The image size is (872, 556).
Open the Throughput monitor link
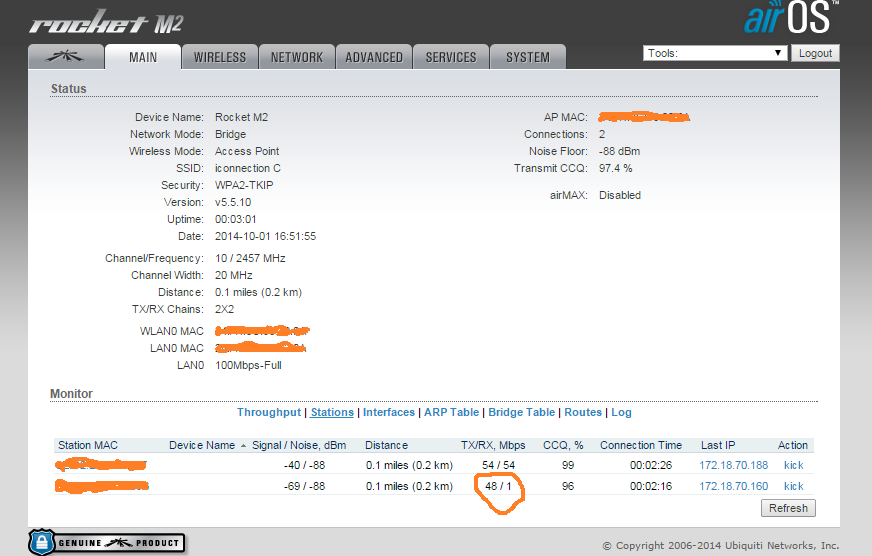(x=269, y=412)
